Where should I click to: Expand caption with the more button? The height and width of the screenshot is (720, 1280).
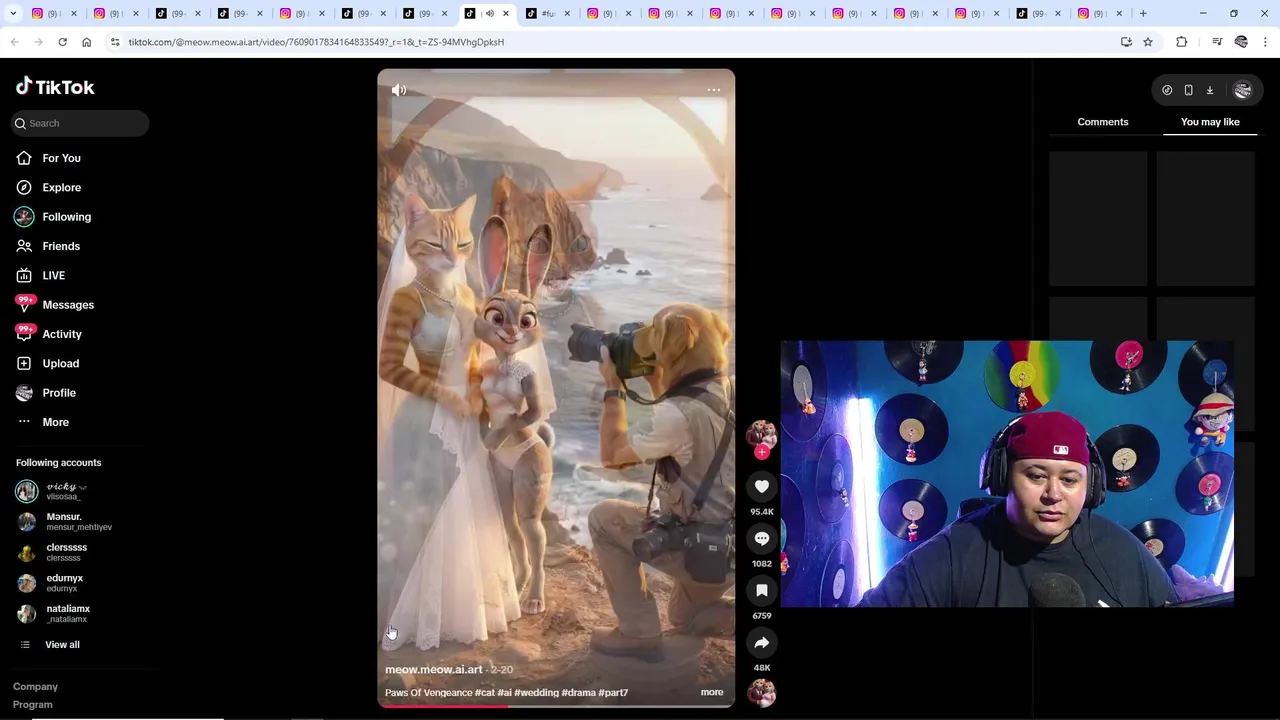pos(712,692)
